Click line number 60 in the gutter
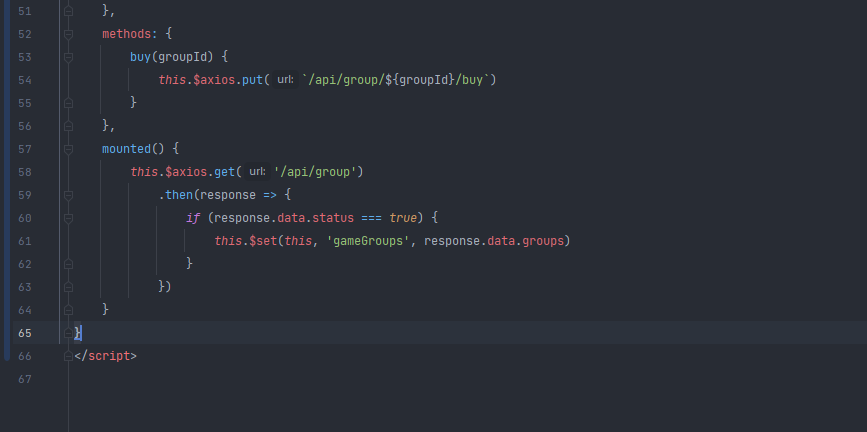 25,218
